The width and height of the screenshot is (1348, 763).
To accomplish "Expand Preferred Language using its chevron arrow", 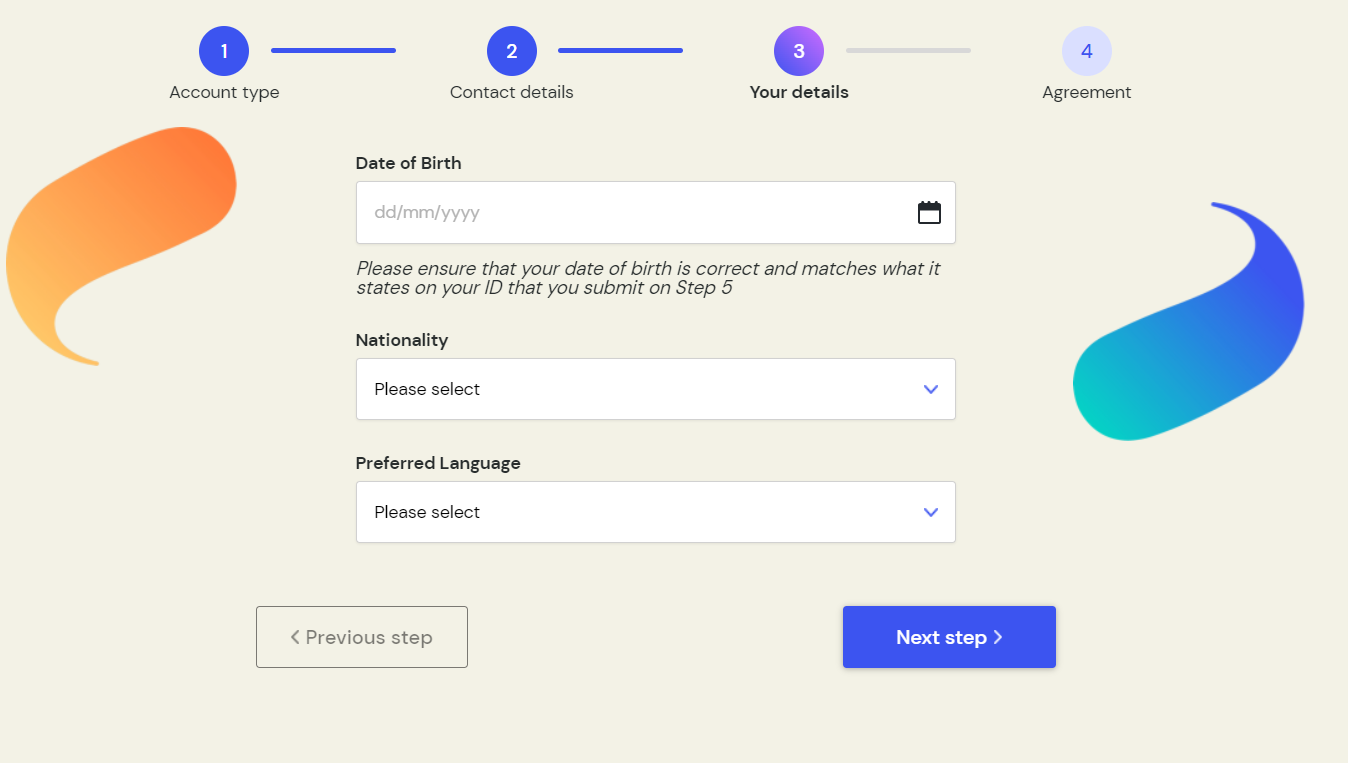I will (931, 512).
